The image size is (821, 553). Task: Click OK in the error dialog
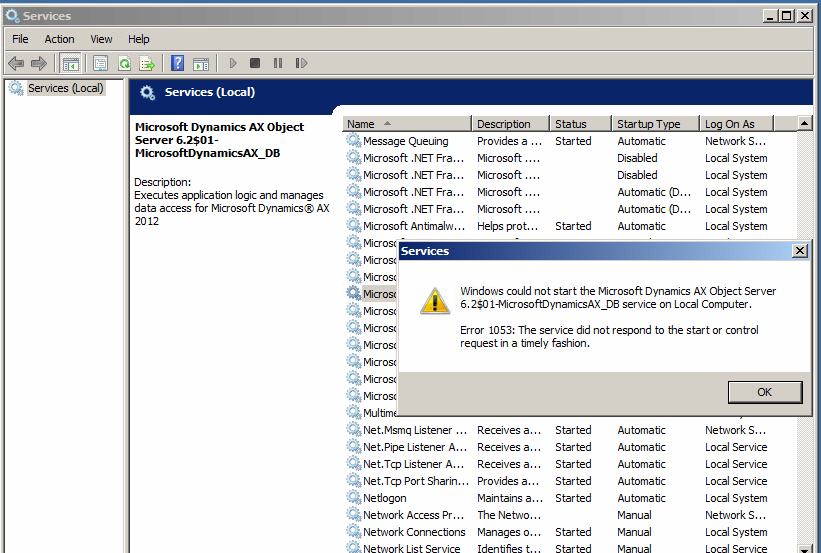coord(764,392)
